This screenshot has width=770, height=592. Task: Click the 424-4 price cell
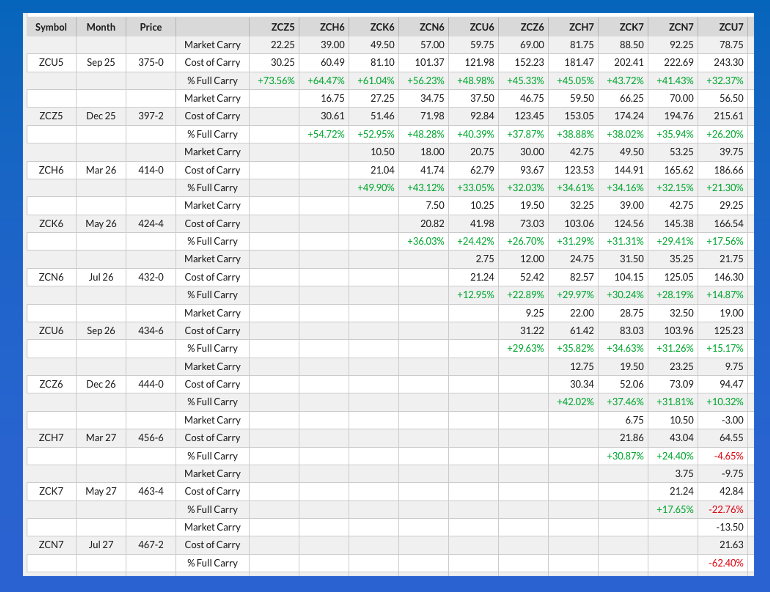click(x=151, y=223)
